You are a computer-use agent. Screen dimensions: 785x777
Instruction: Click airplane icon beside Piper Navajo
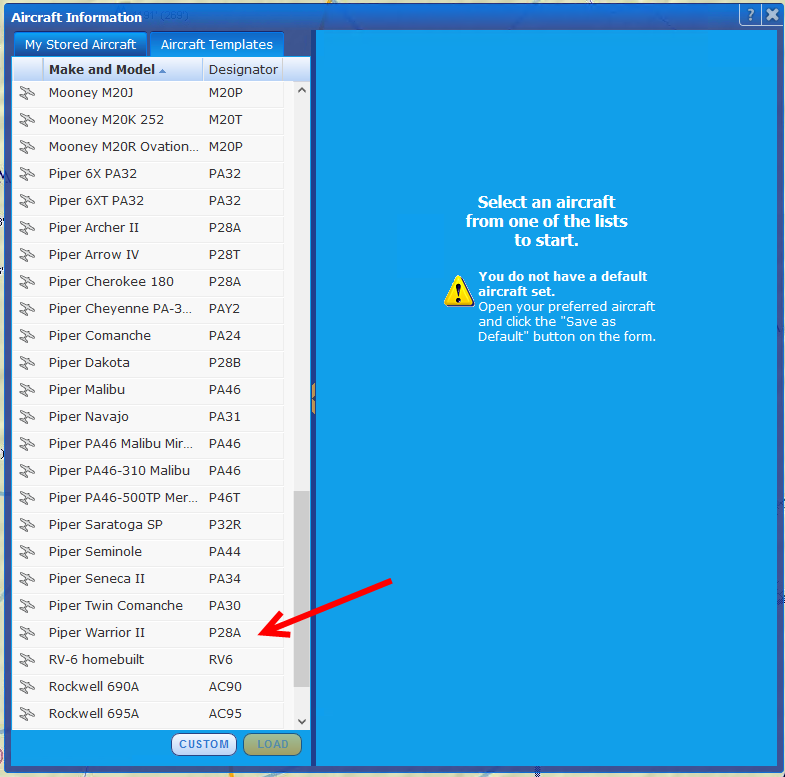click(27, 417)
